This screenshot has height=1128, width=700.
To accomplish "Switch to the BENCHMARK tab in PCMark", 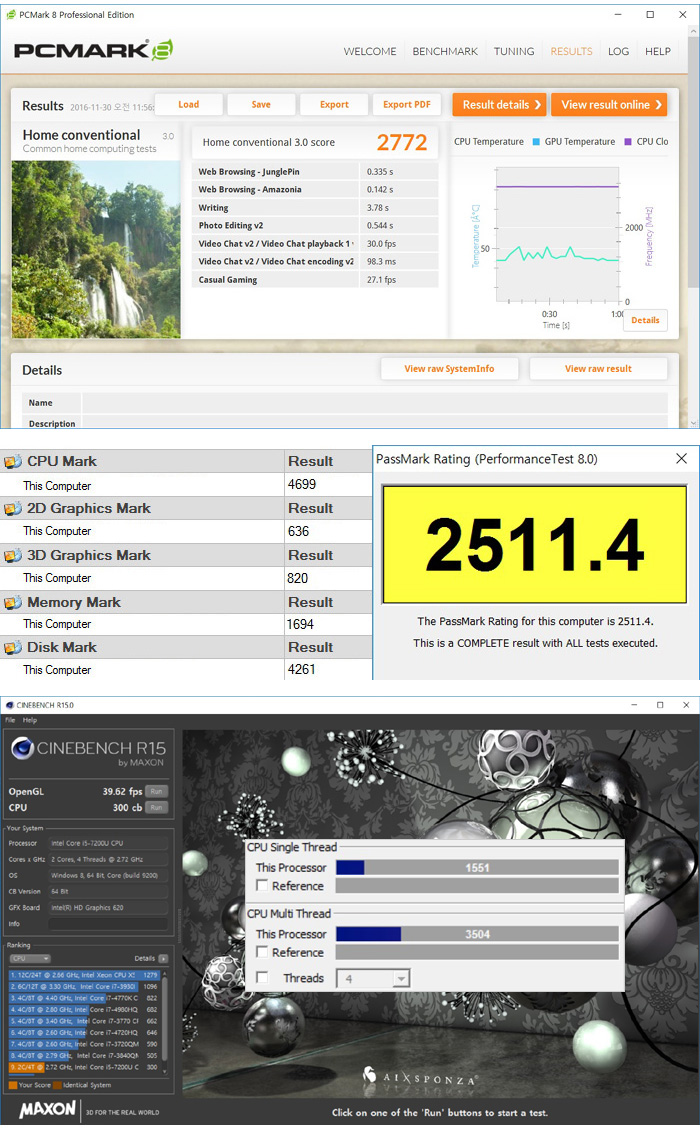I will (x=445, y=51).
